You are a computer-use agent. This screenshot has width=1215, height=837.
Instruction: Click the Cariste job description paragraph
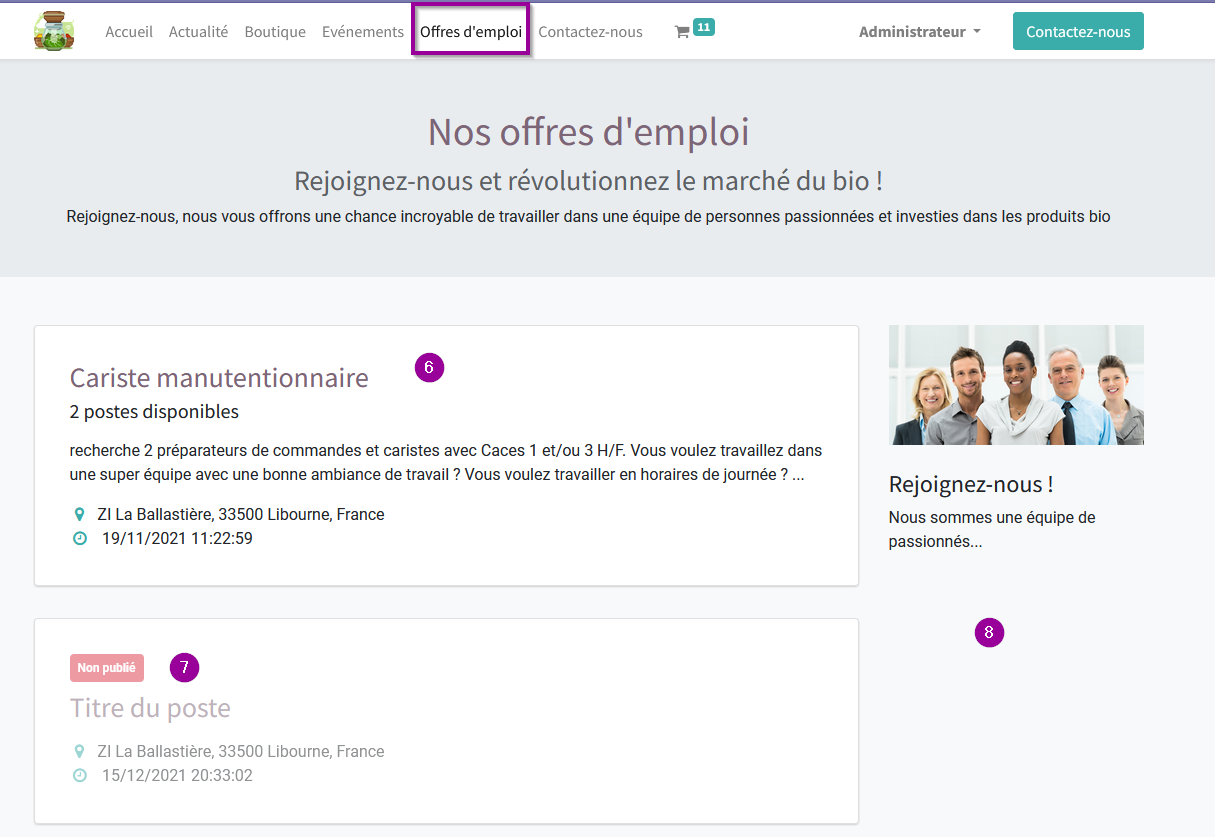[x=446, y=463]
